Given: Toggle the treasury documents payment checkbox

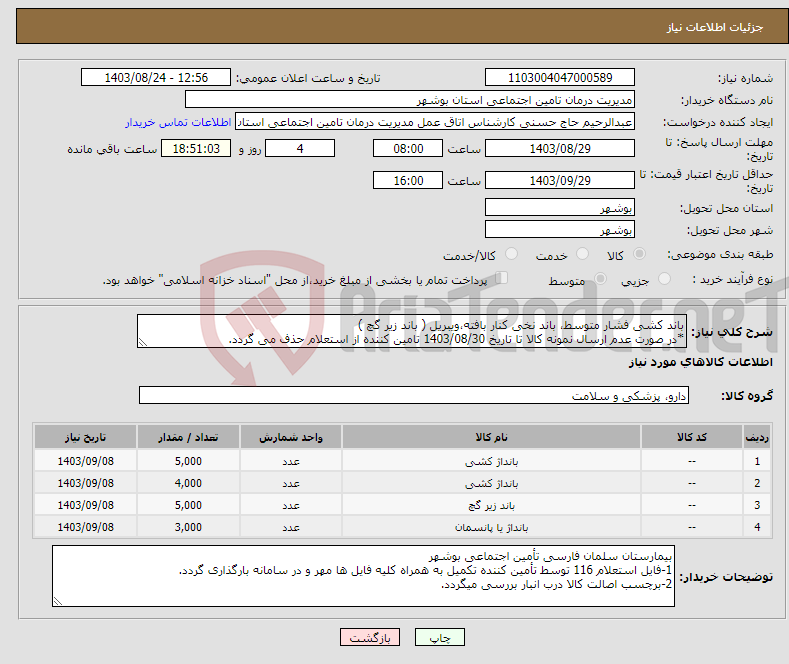Looking at the screenshot, I should [502, 278].
